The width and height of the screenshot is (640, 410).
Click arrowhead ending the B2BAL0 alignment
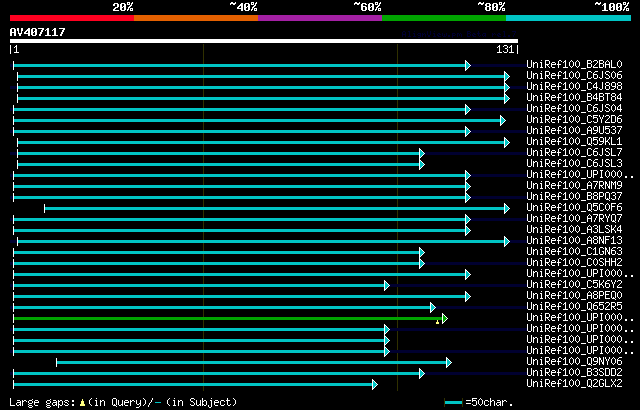click(x=468, y=65)
